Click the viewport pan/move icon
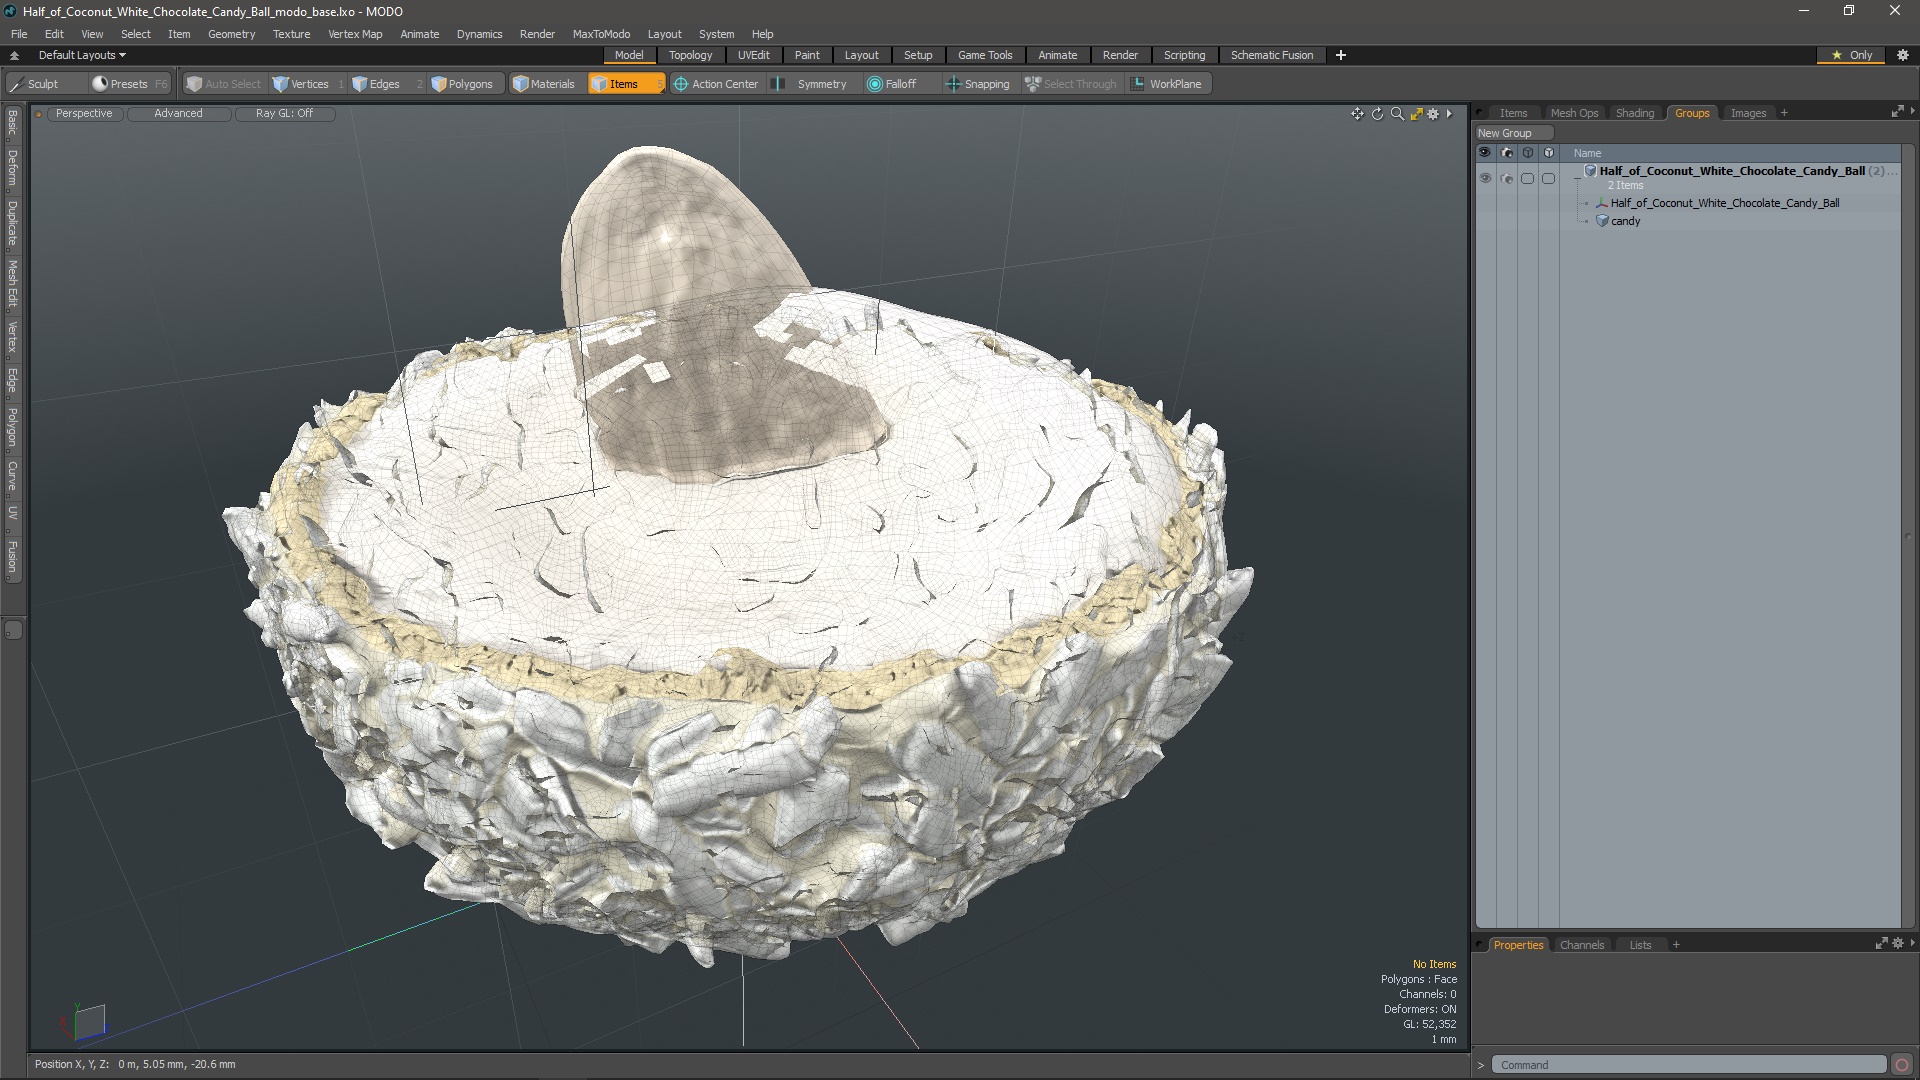Screen dimensions: 1920x1080 pos(1357,114)
